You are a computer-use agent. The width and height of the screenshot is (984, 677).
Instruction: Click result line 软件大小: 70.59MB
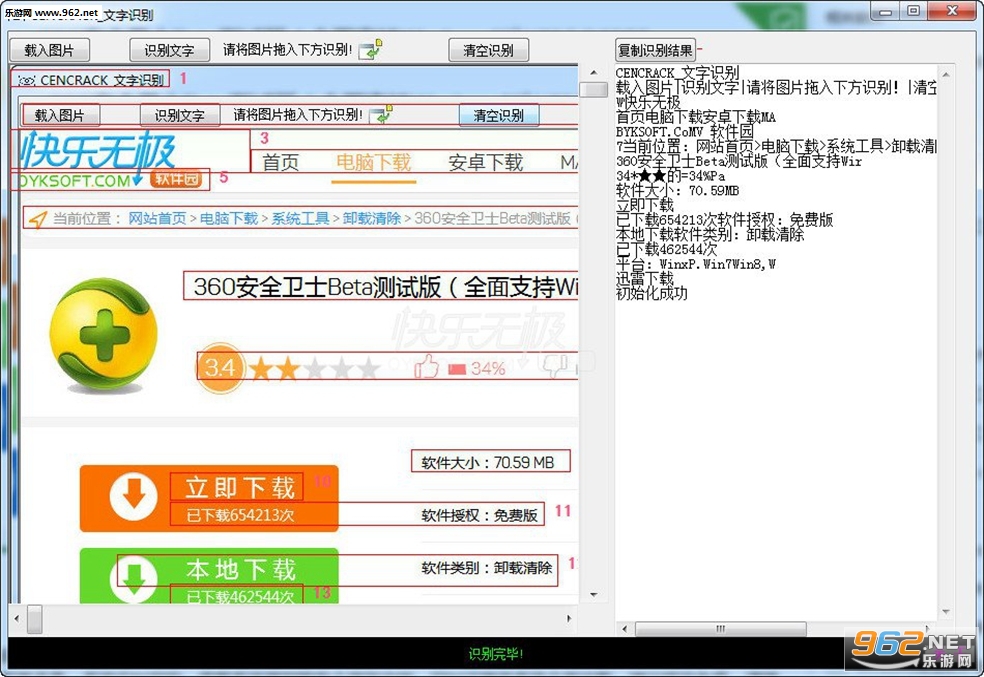pos(677,190)
